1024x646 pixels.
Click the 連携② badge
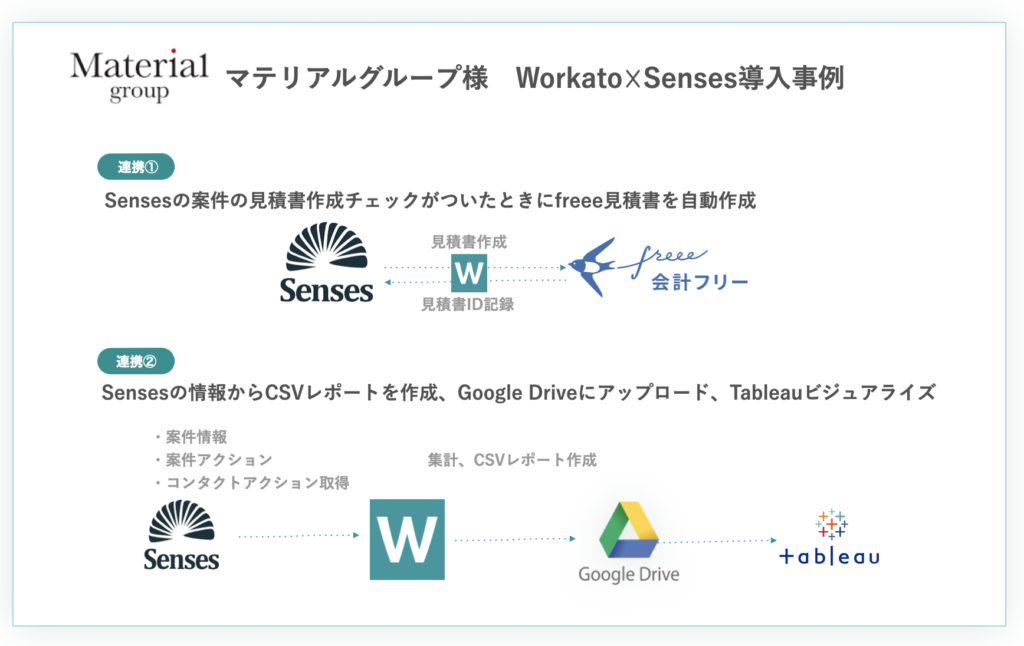coord(137,360)
